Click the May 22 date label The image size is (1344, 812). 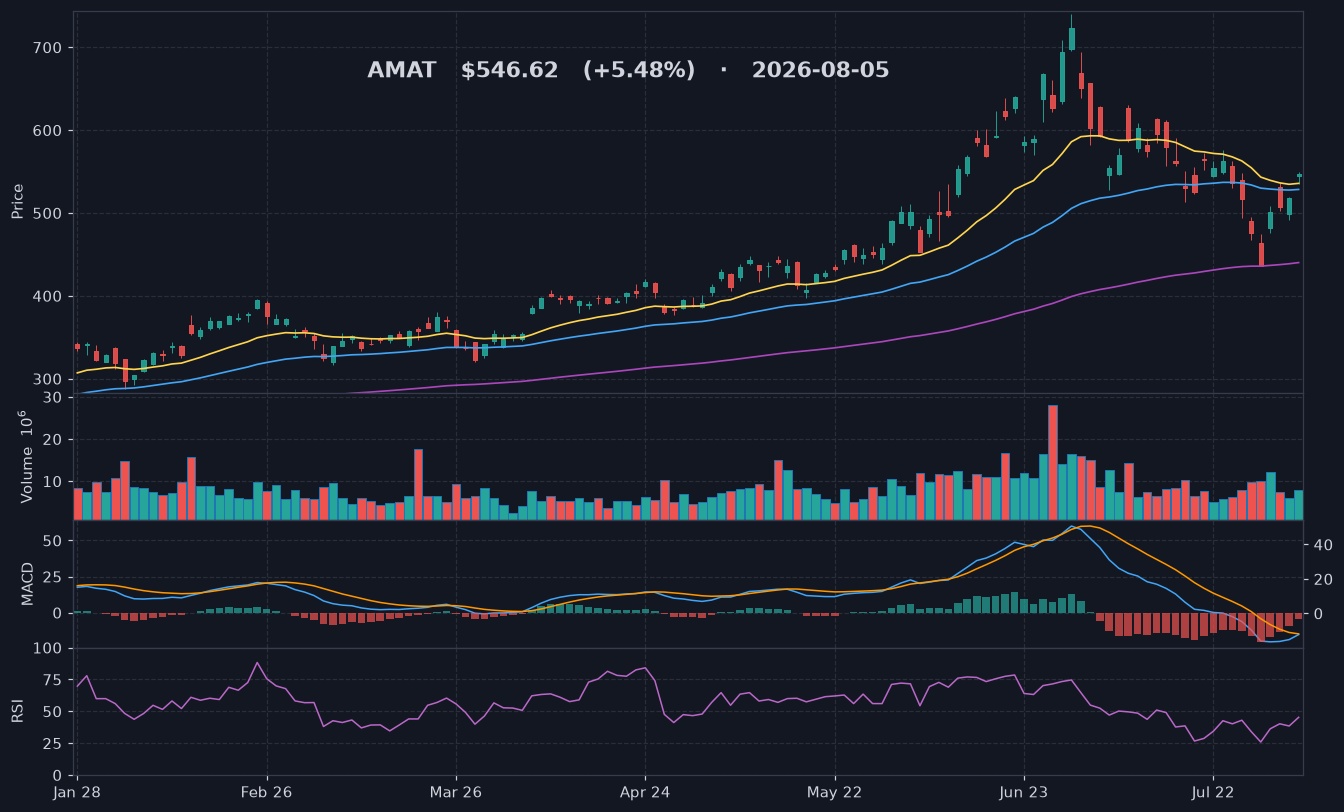click(834, 792)
